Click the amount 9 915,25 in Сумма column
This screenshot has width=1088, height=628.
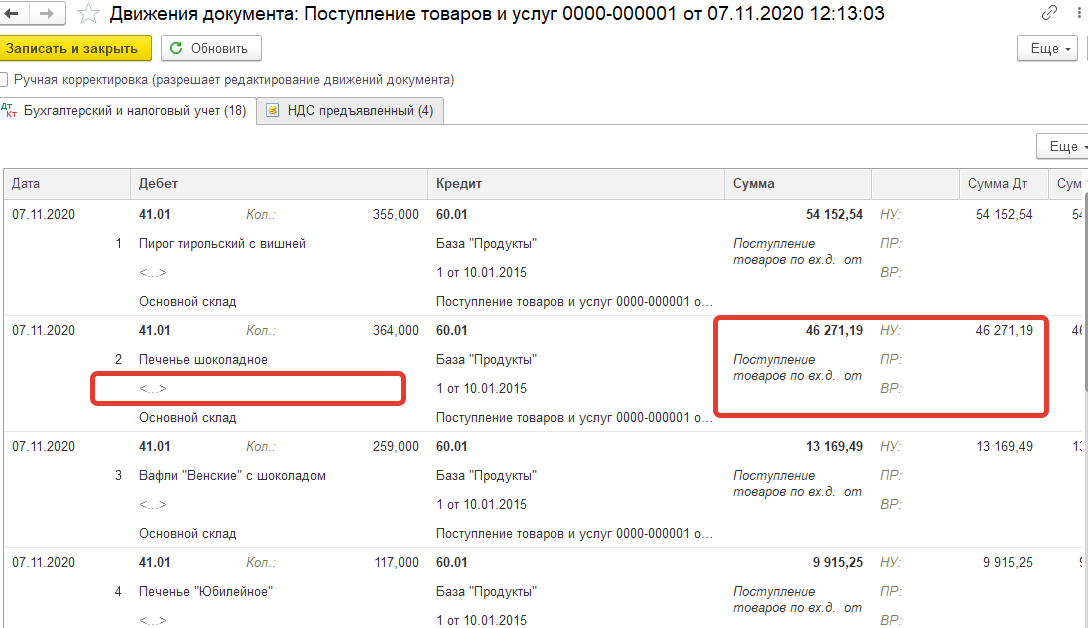coord(838,562)
